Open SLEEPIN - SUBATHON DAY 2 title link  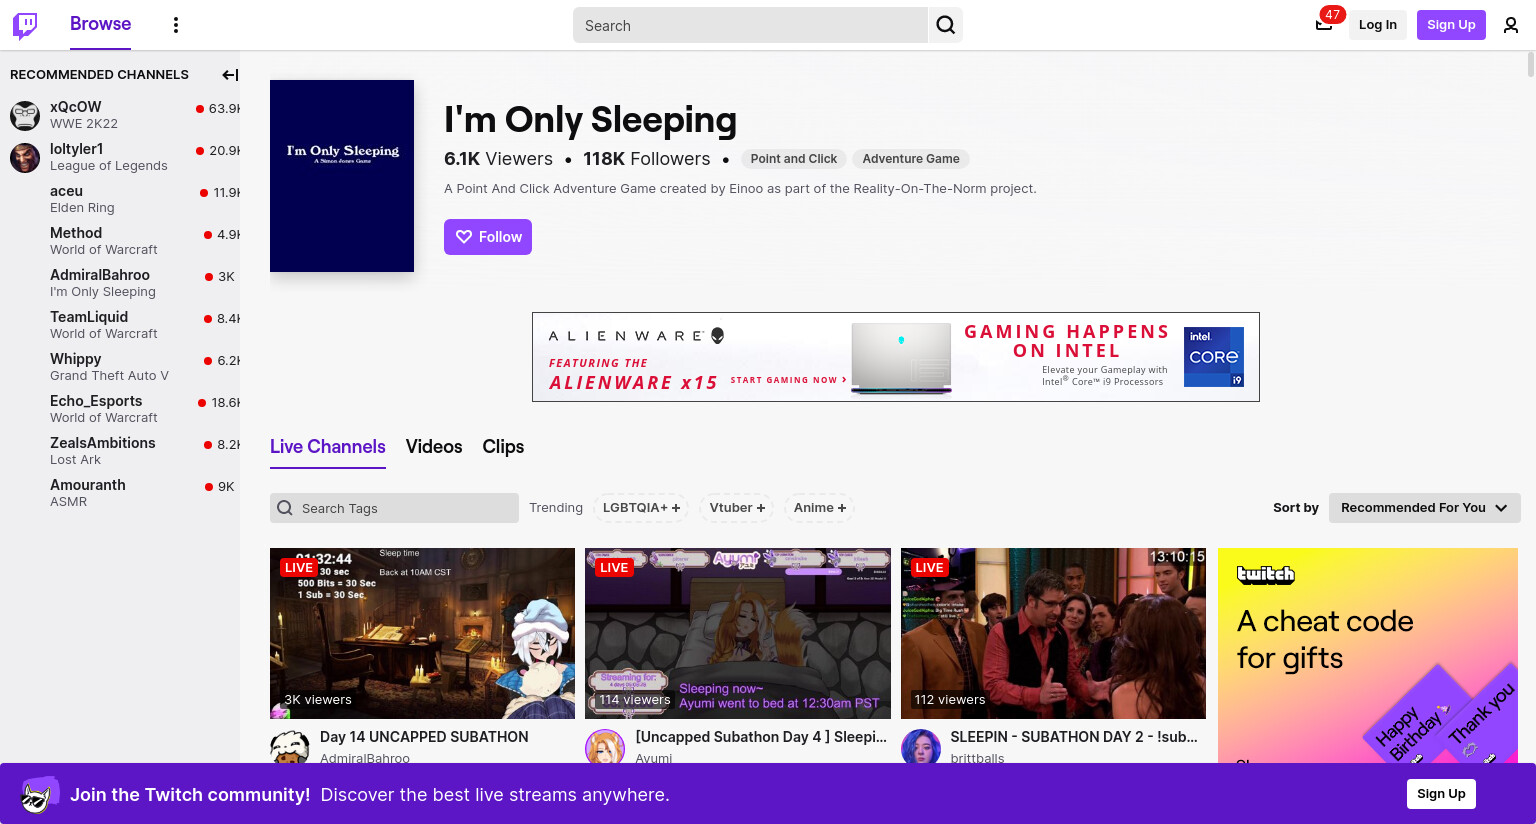pyautogui.click(x=1074, y=737)
